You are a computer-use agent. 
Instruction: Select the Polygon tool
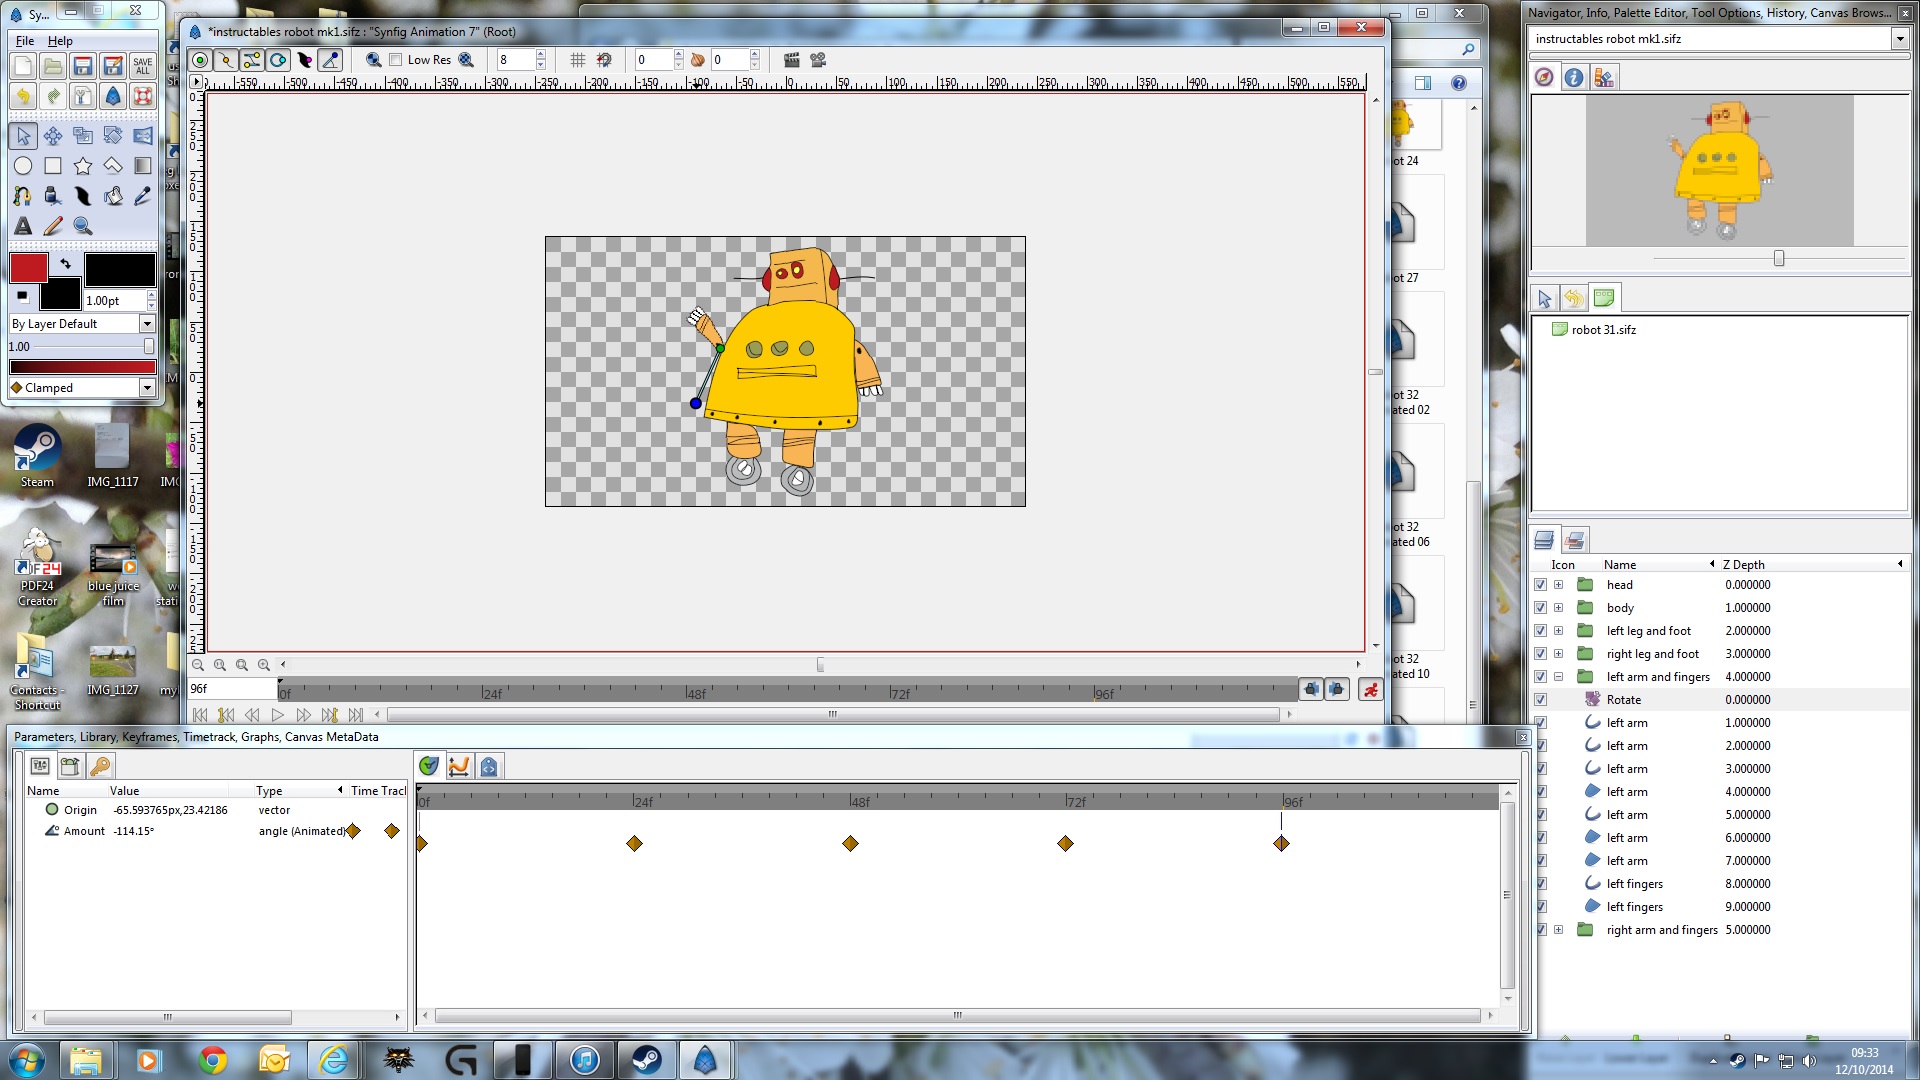(x=113, y=166)
